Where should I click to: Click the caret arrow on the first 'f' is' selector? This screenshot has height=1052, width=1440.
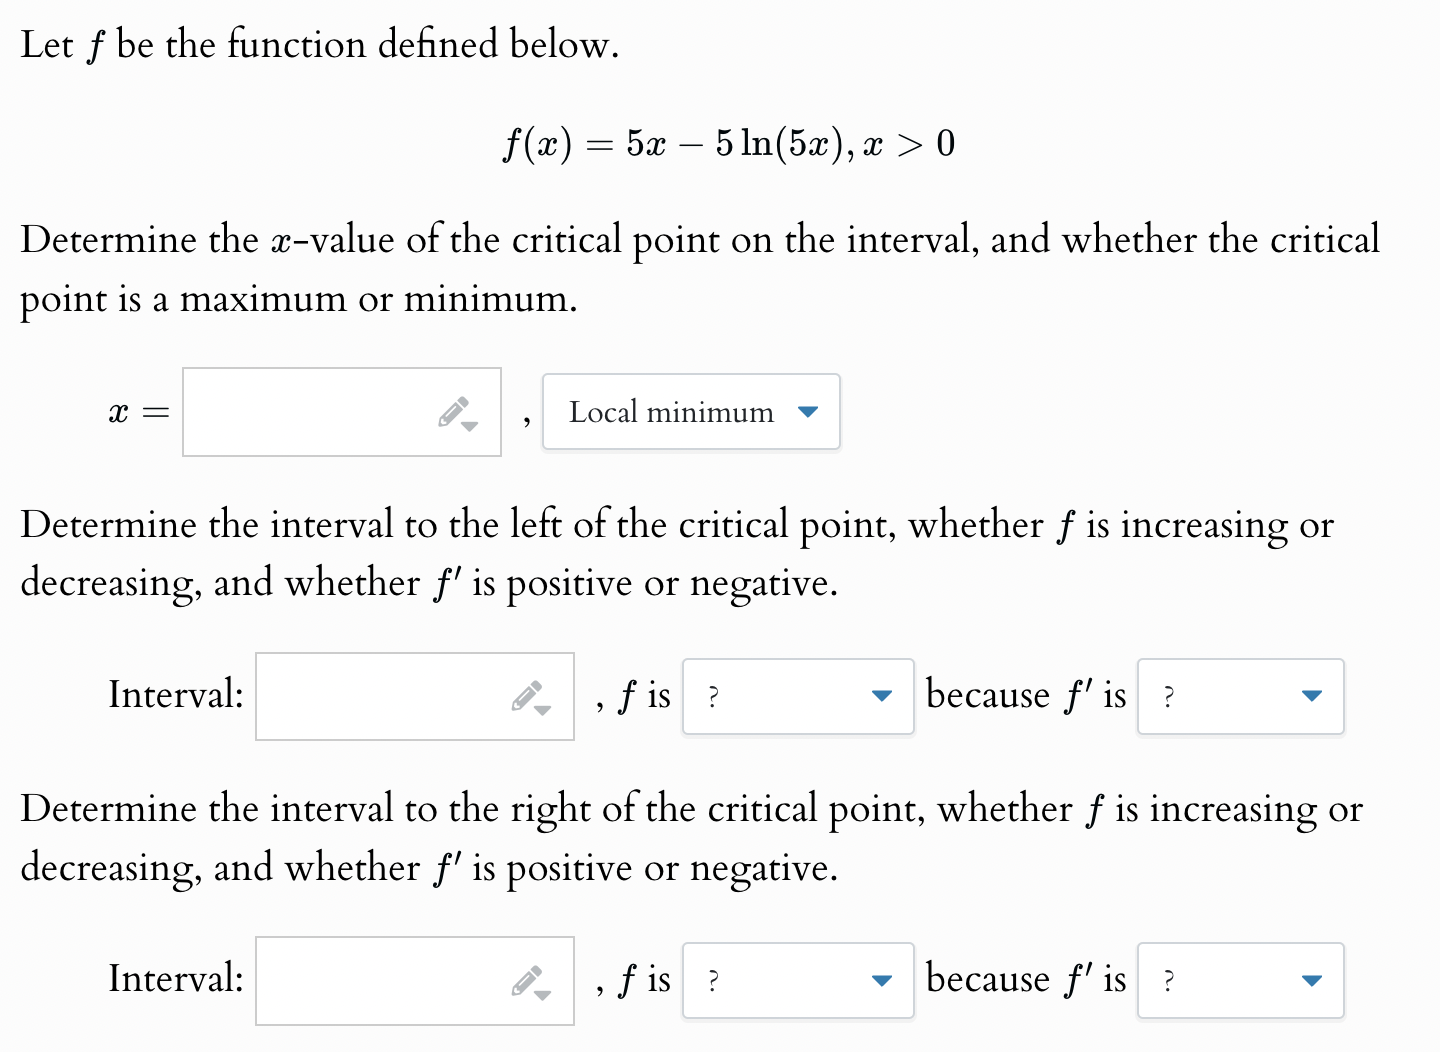click(1312, 697)
